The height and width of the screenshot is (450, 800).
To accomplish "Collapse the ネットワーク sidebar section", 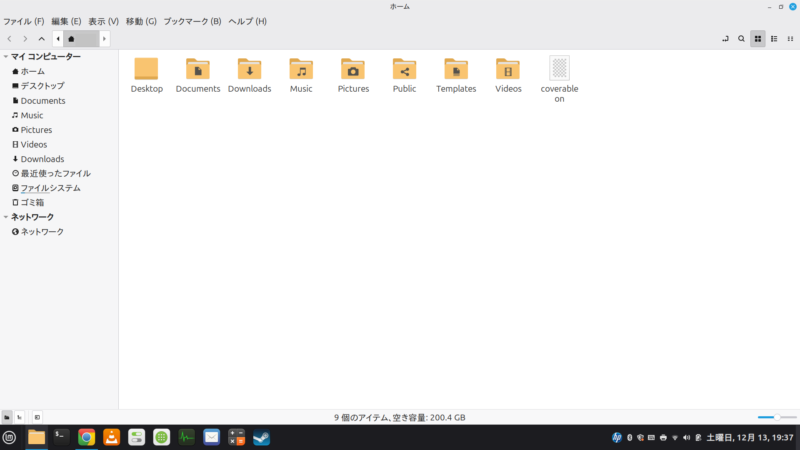I will click(6, 217).
